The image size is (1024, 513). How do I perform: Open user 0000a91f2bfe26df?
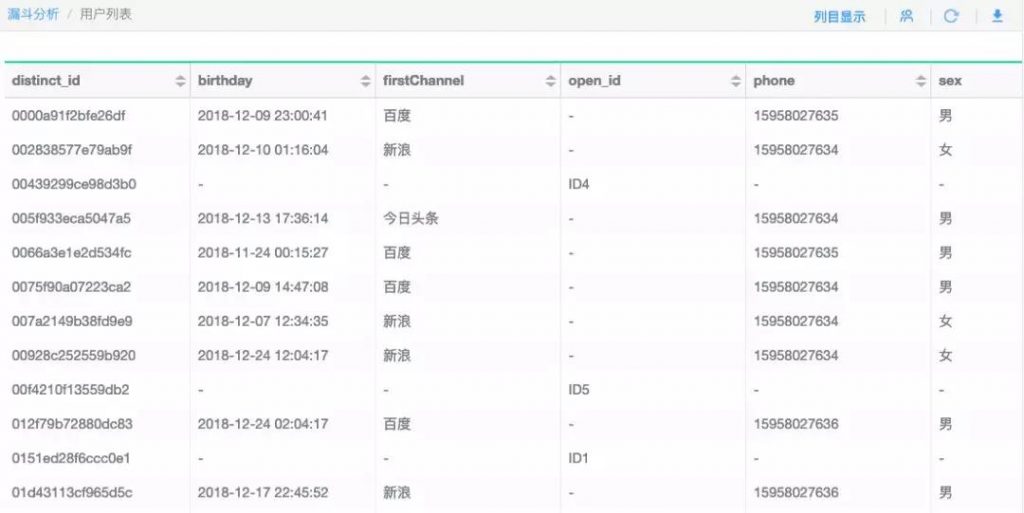tap(69, 116)
